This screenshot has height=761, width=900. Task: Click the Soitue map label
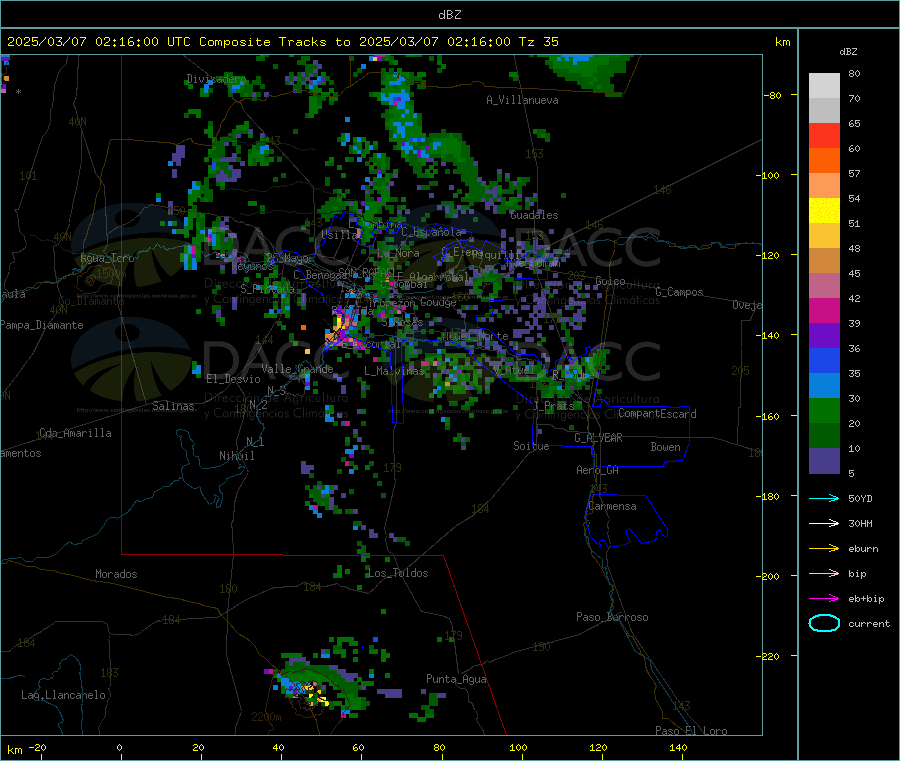531,446
